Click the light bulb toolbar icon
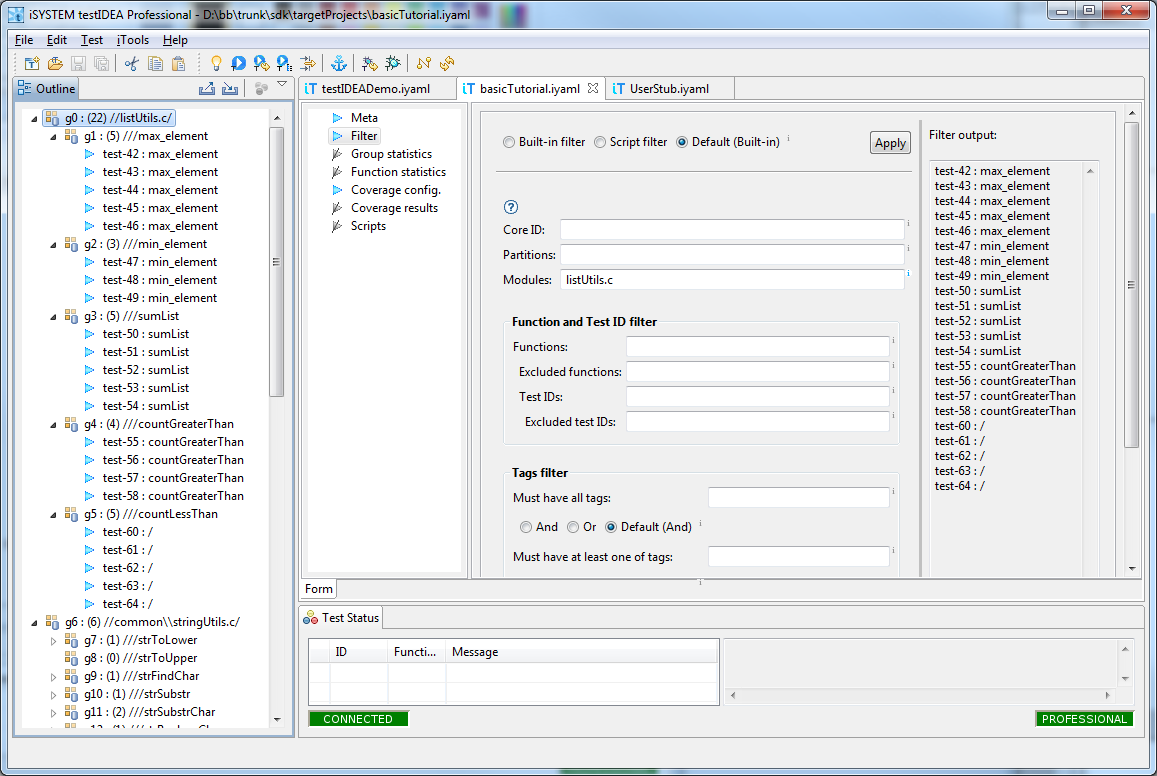Viewport: 1157px width, 776px height. click(215, 63)
